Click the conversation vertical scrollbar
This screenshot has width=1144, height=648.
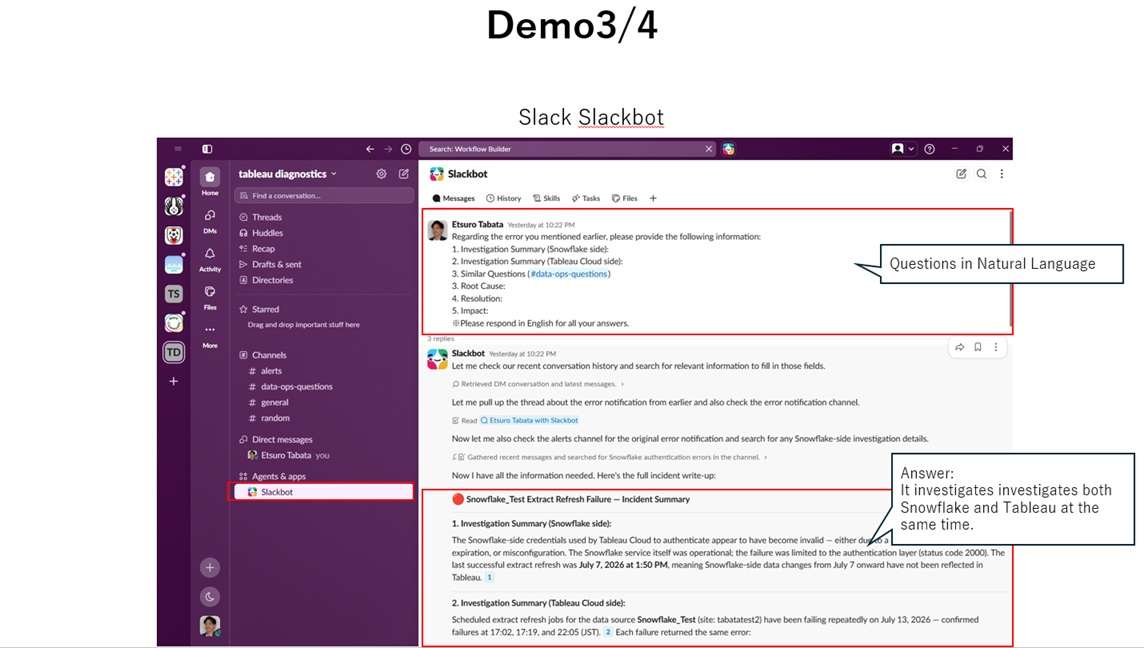1010,269
